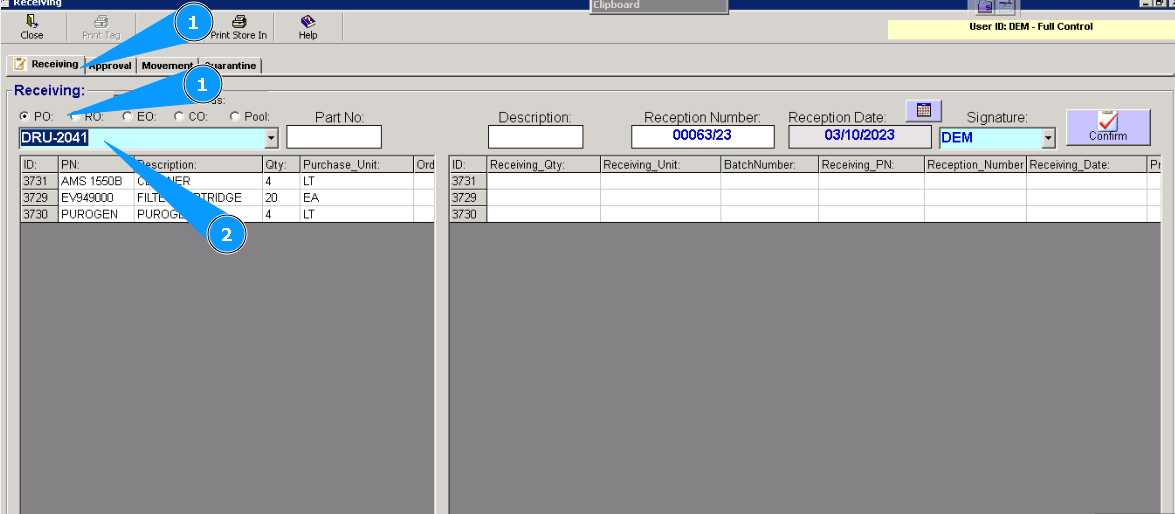Click part number EV949000 cell
The image size is (1175, 514).
[96, 198]
